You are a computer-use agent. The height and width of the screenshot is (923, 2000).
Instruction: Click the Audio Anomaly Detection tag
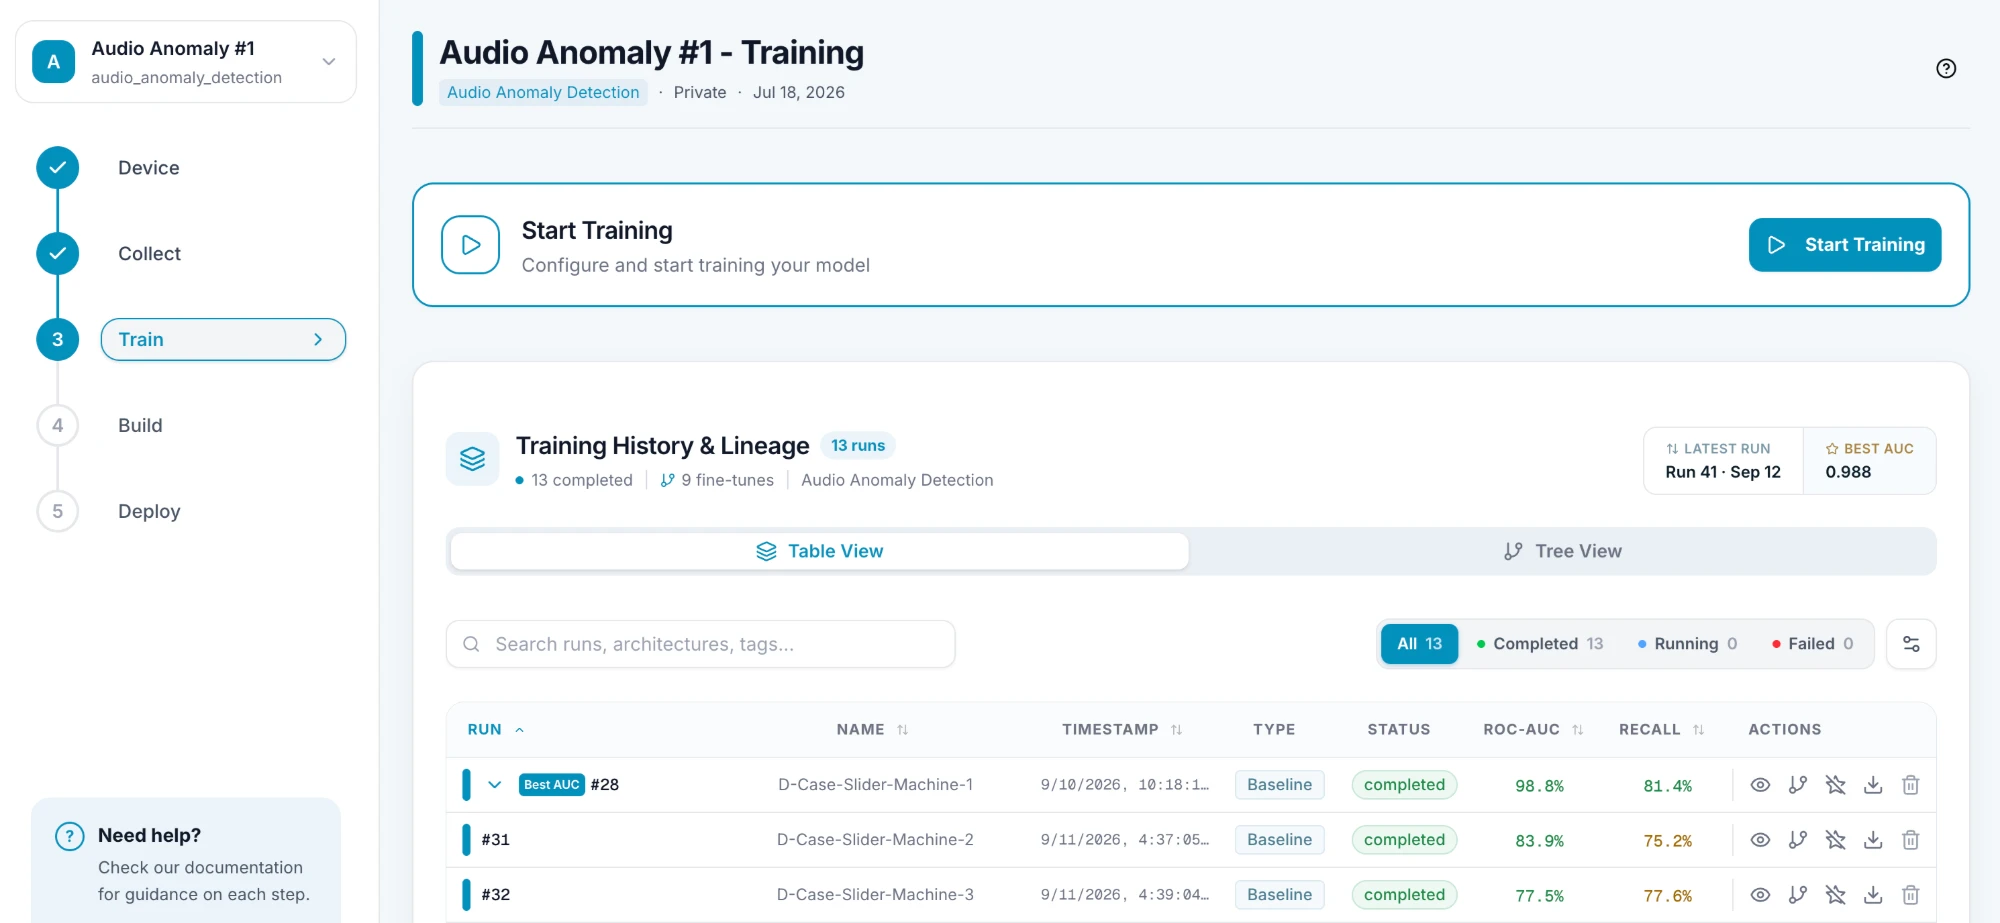coord(543,92)
